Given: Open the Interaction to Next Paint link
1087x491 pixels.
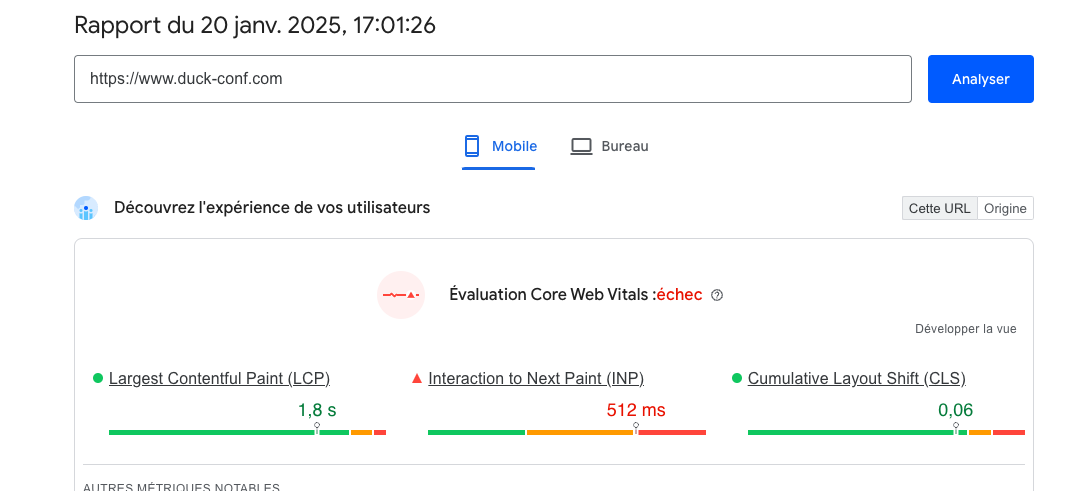Looking at the screenshot, I should coord(536,378).
